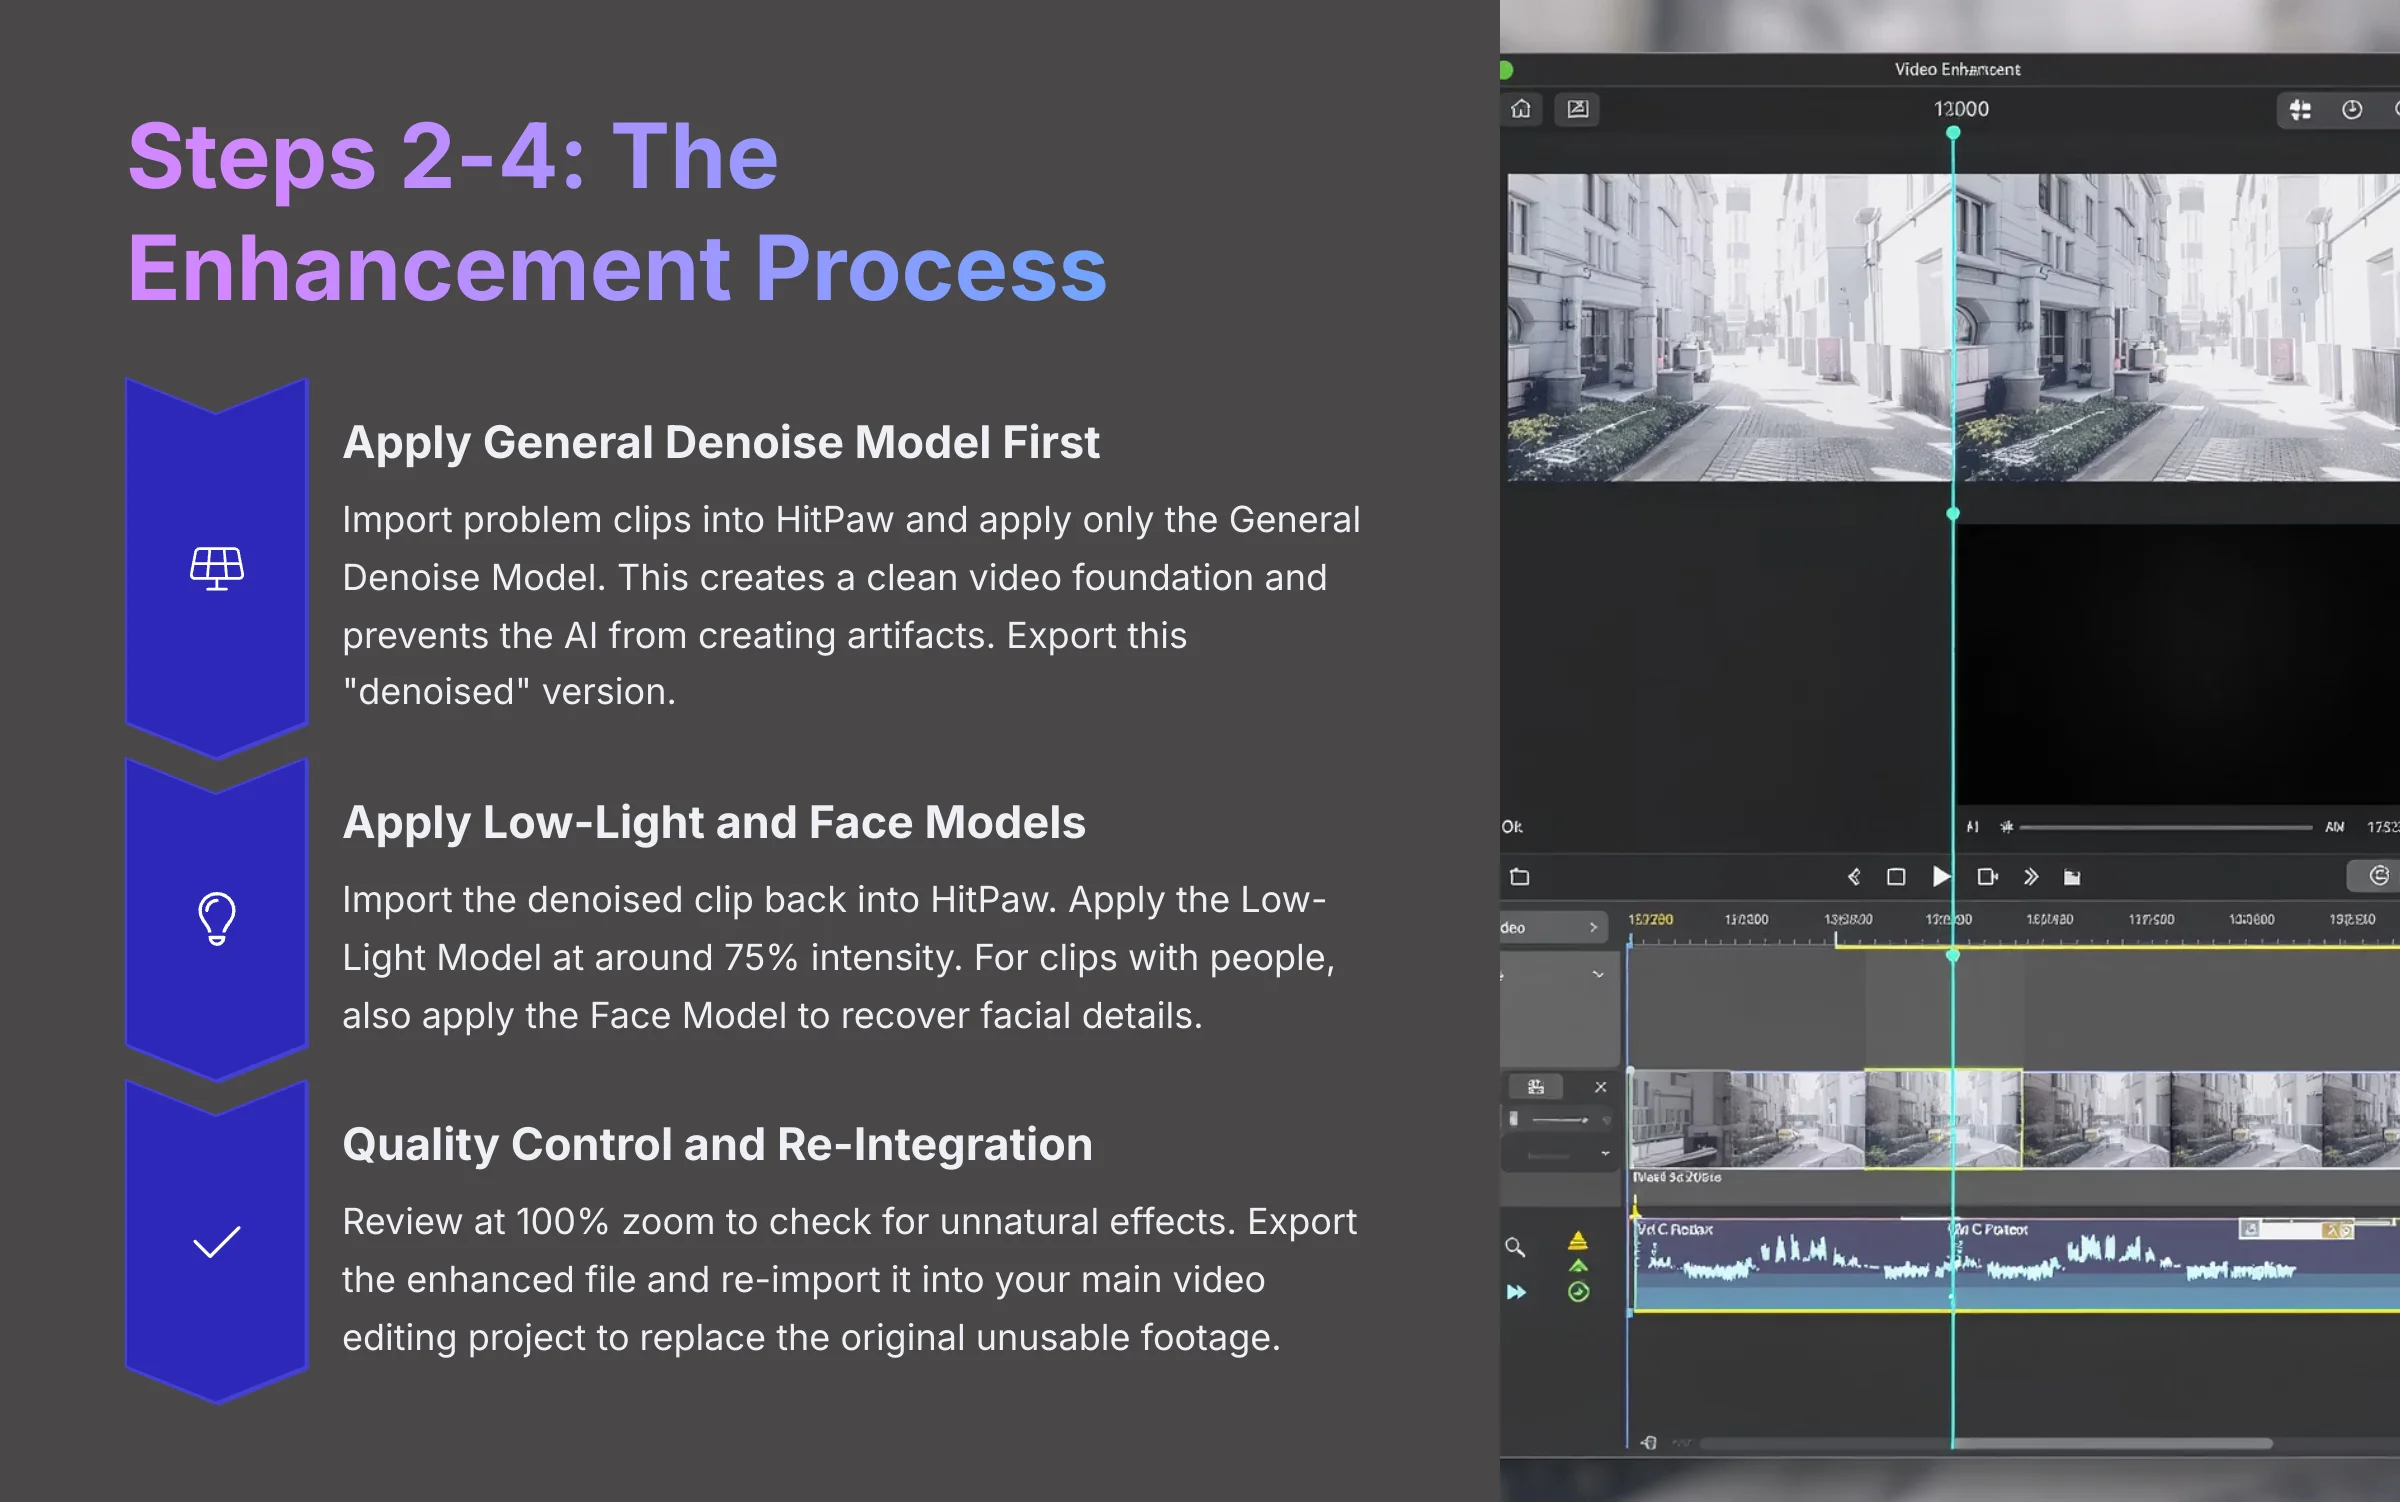2400x1502 pixels.
Task: Click the yellow triangle icon by the audio track
Action: 1578,1241
